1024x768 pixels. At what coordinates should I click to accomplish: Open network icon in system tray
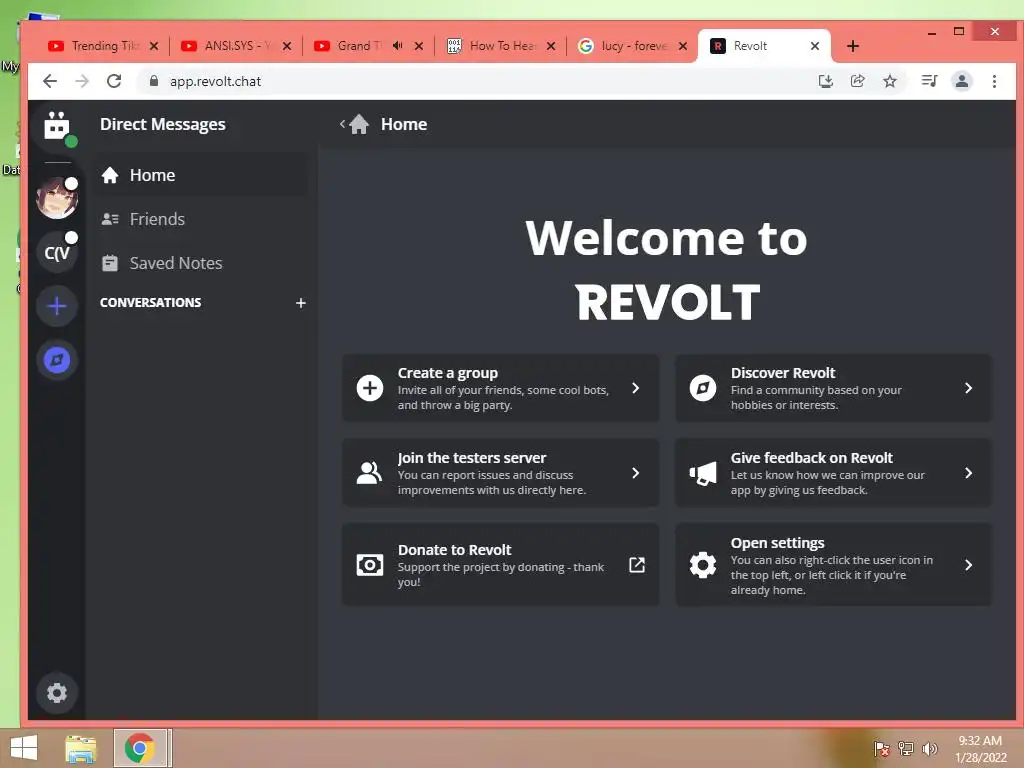[x=906, y=748]
